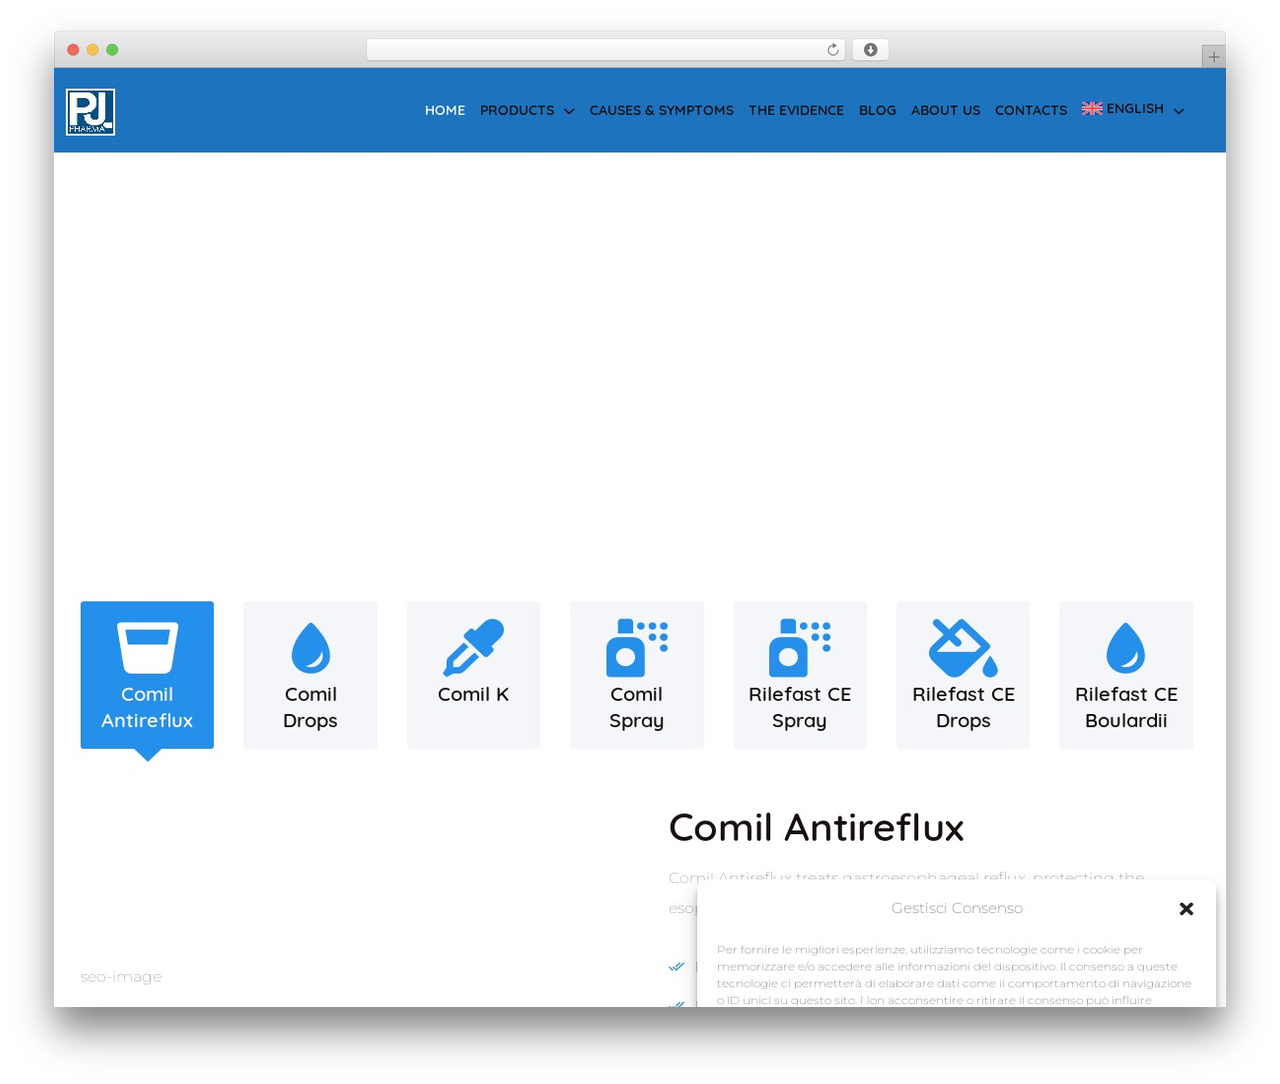Click the Rilefast CE Drops bucket icon
This screenshot has height=1084, width=1280.
pyautogui.click(x=963, y=648)
